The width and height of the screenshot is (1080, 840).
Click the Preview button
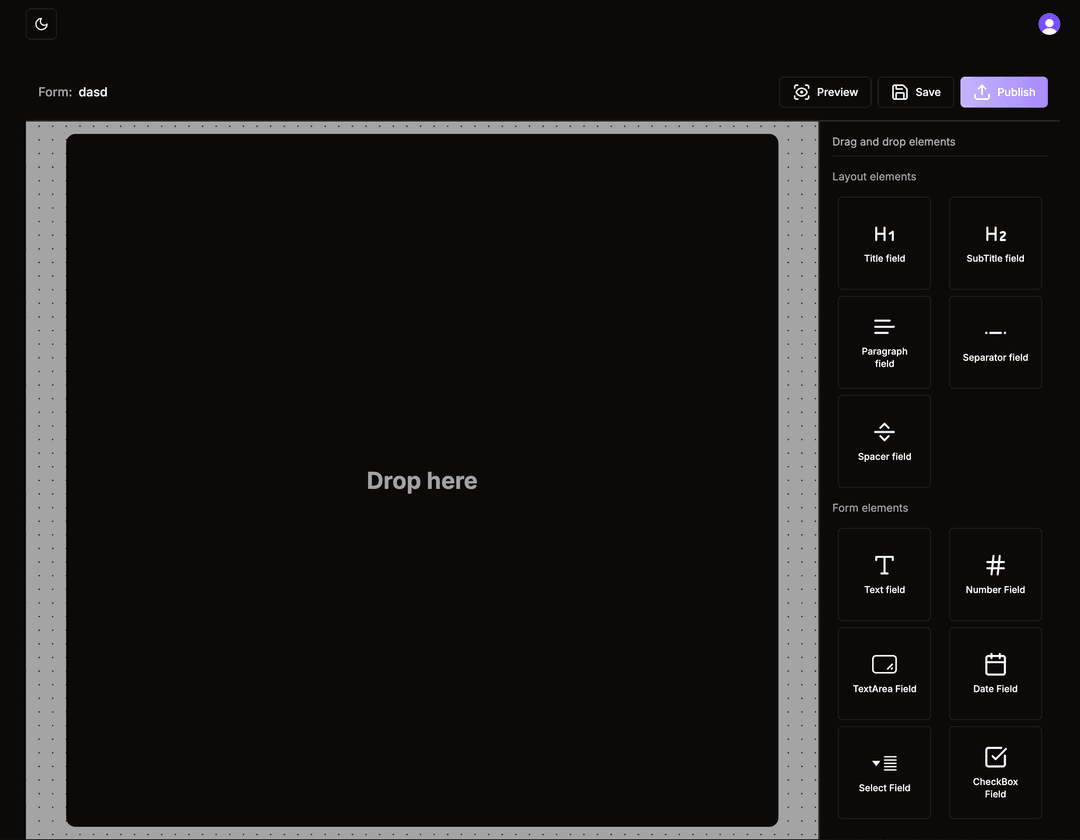pyautogui.click(x=824, y=92)
